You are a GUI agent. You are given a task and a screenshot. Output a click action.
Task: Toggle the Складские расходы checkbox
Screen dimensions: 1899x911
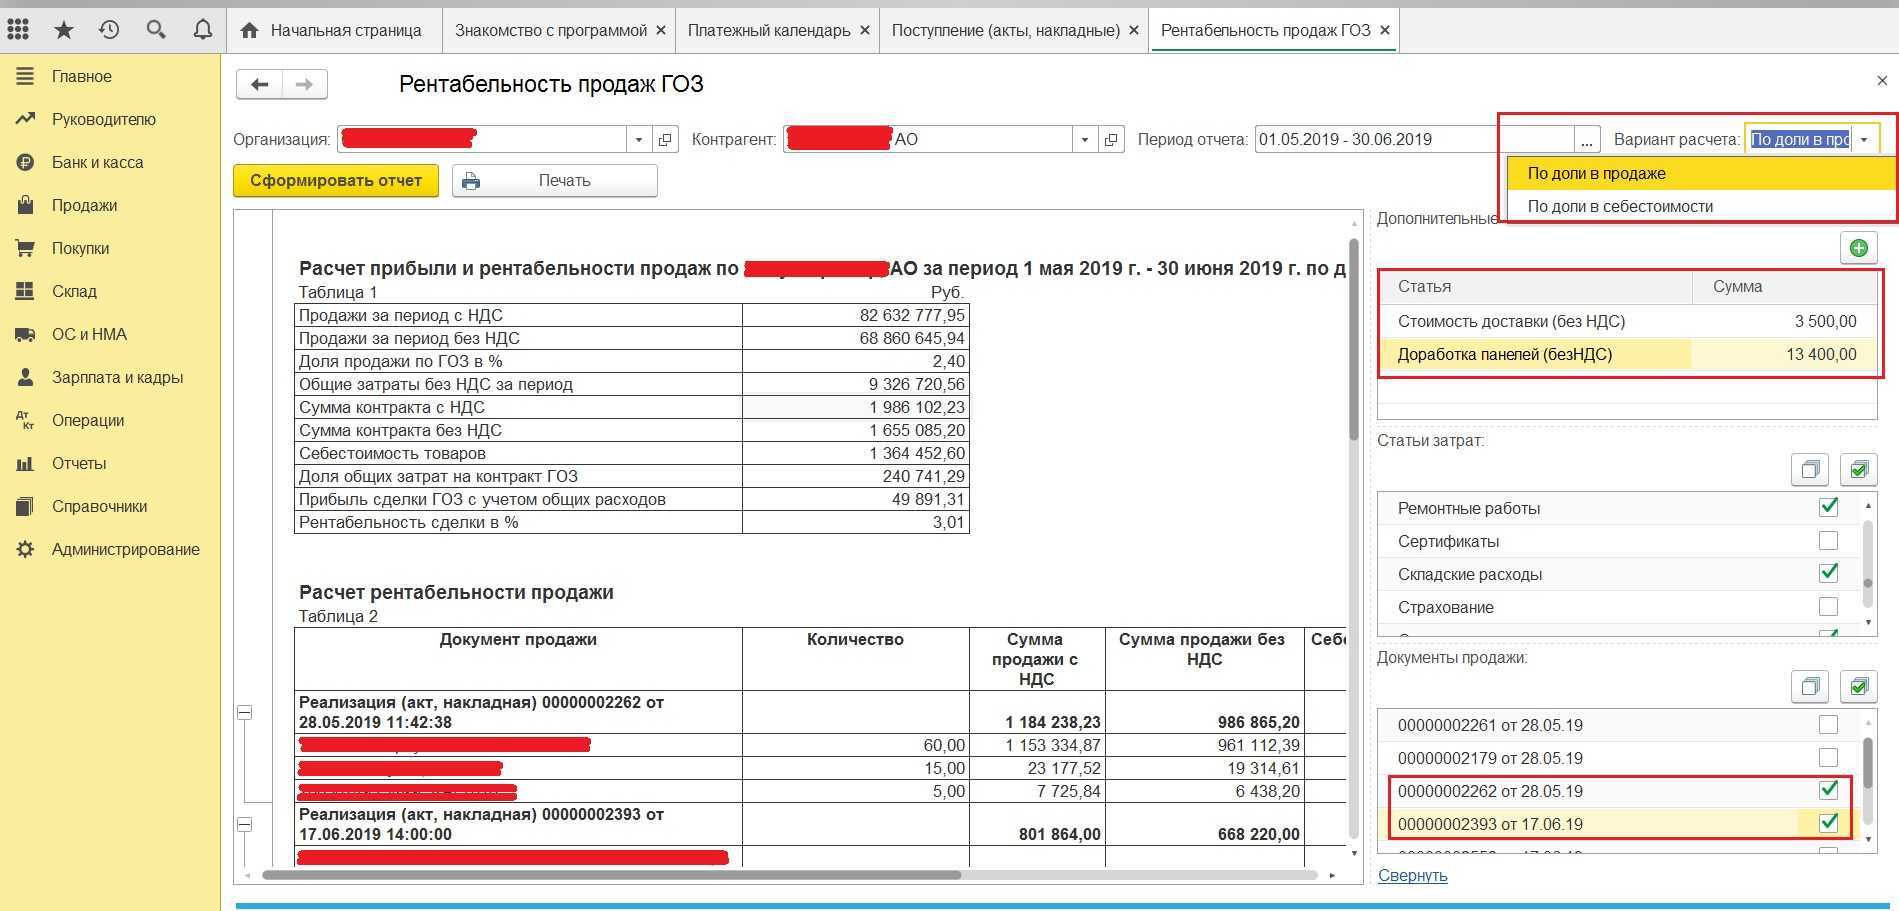[x=1828, y=573]
